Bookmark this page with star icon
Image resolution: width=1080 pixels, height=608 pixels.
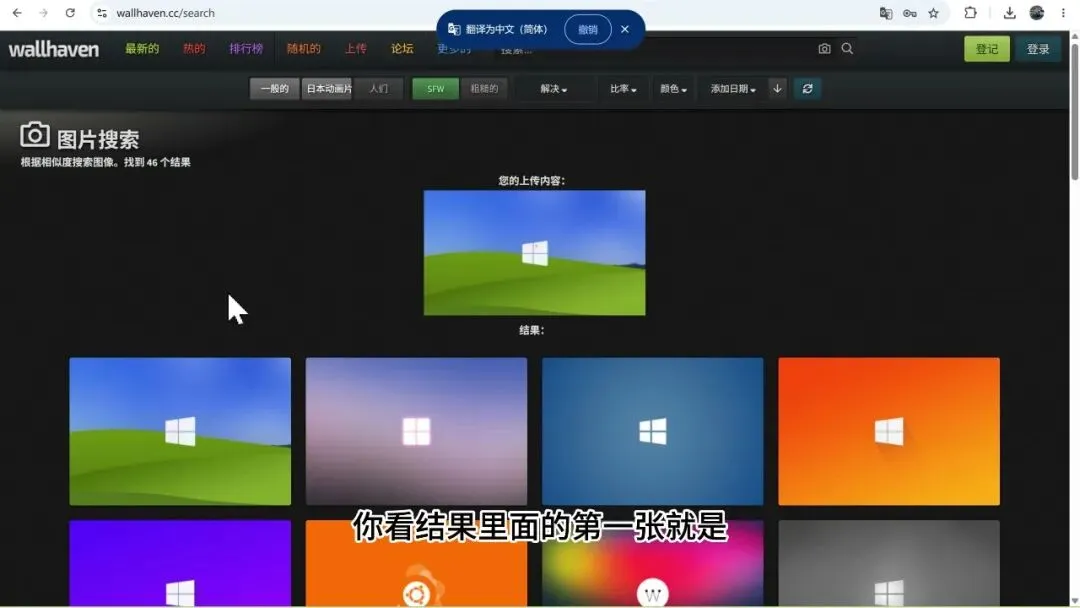933,13
